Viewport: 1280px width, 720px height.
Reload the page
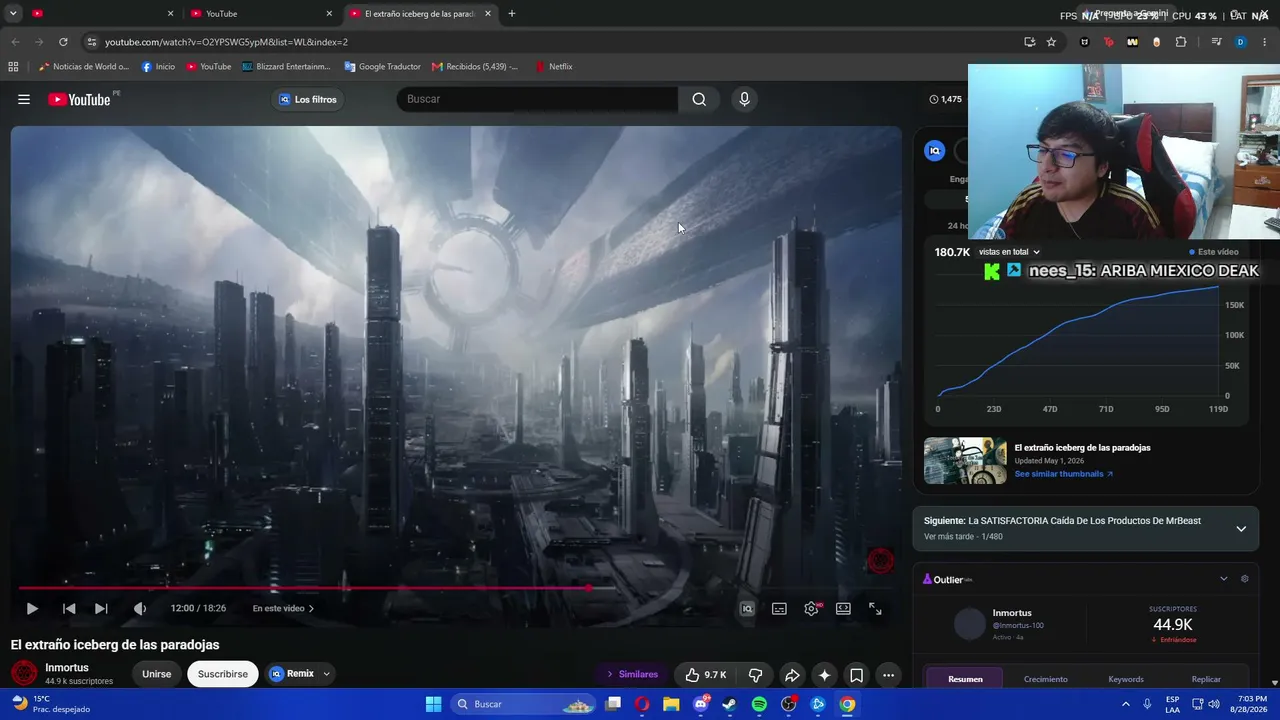click(x=63, y=42)
